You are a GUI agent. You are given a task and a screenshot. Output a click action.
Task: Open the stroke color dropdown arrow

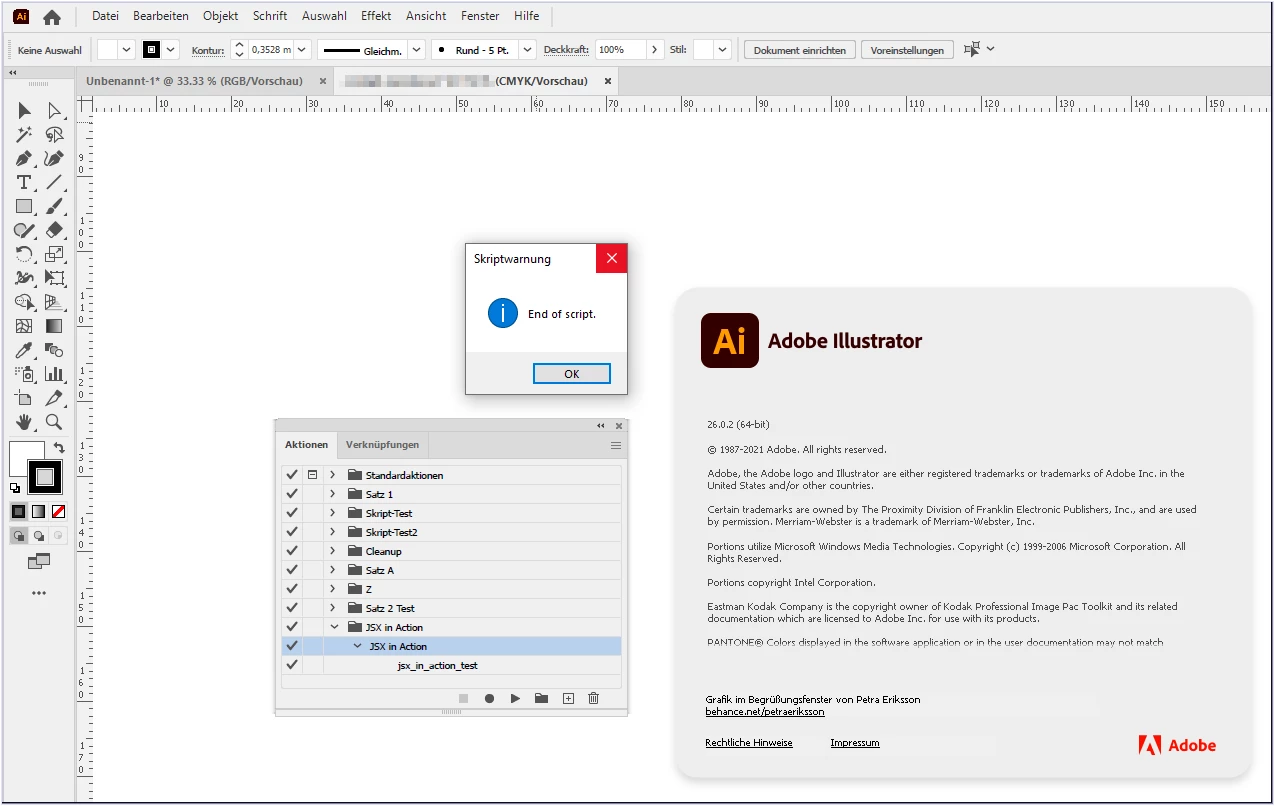tap(172, 50)
